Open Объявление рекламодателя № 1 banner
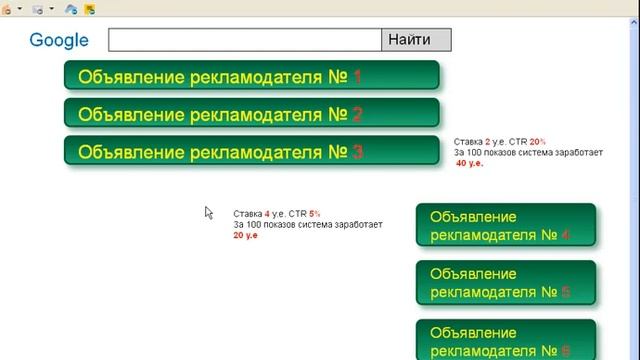This screenshot has width=640, height=360. pos(252,75)
